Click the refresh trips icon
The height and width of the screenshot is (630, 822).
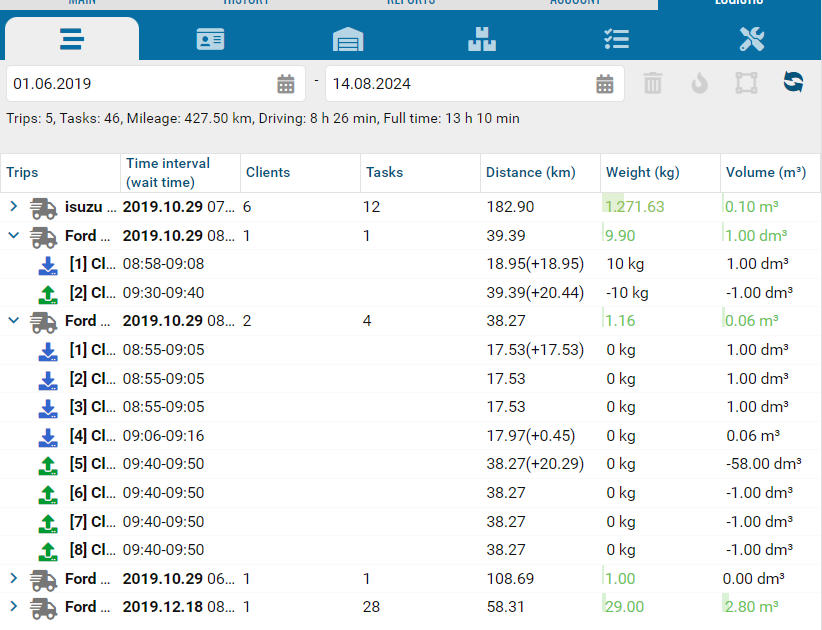(793, 83)
